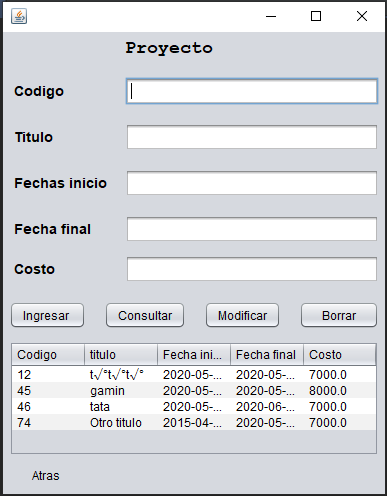
Task: Select the table row with codigo 12
Action: [194, 375]
